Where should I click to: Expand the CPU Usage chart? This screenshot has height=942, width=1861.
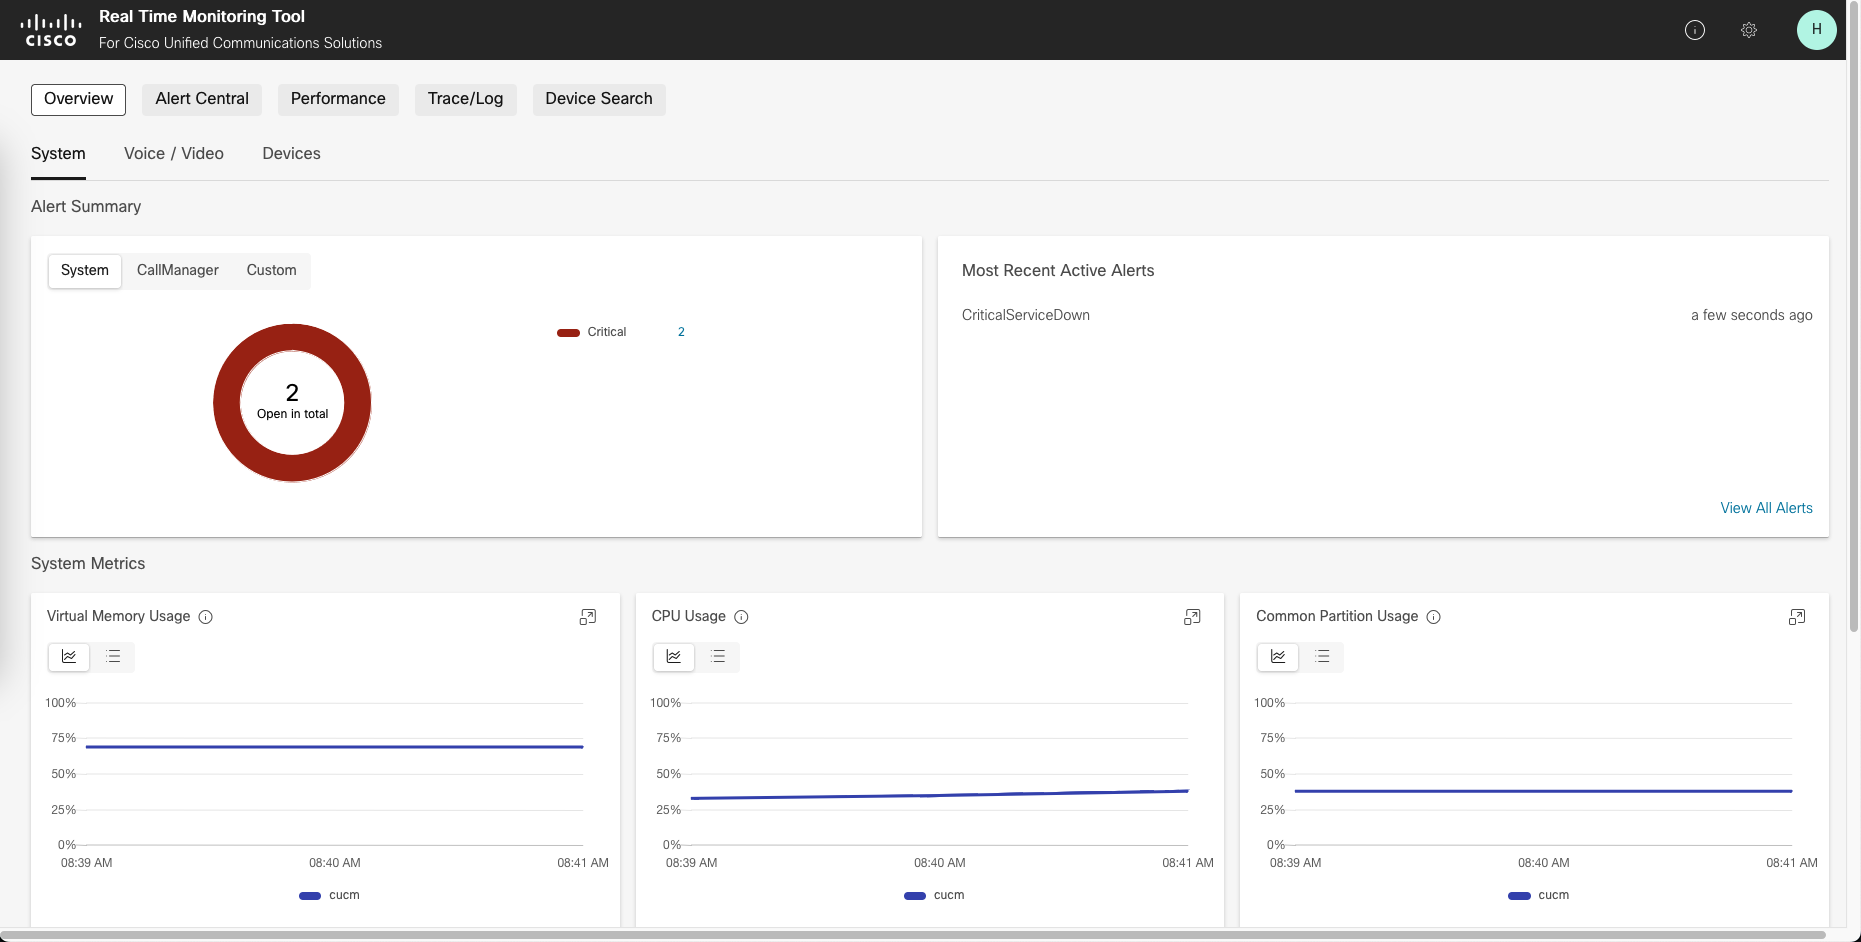[1192, 617]
